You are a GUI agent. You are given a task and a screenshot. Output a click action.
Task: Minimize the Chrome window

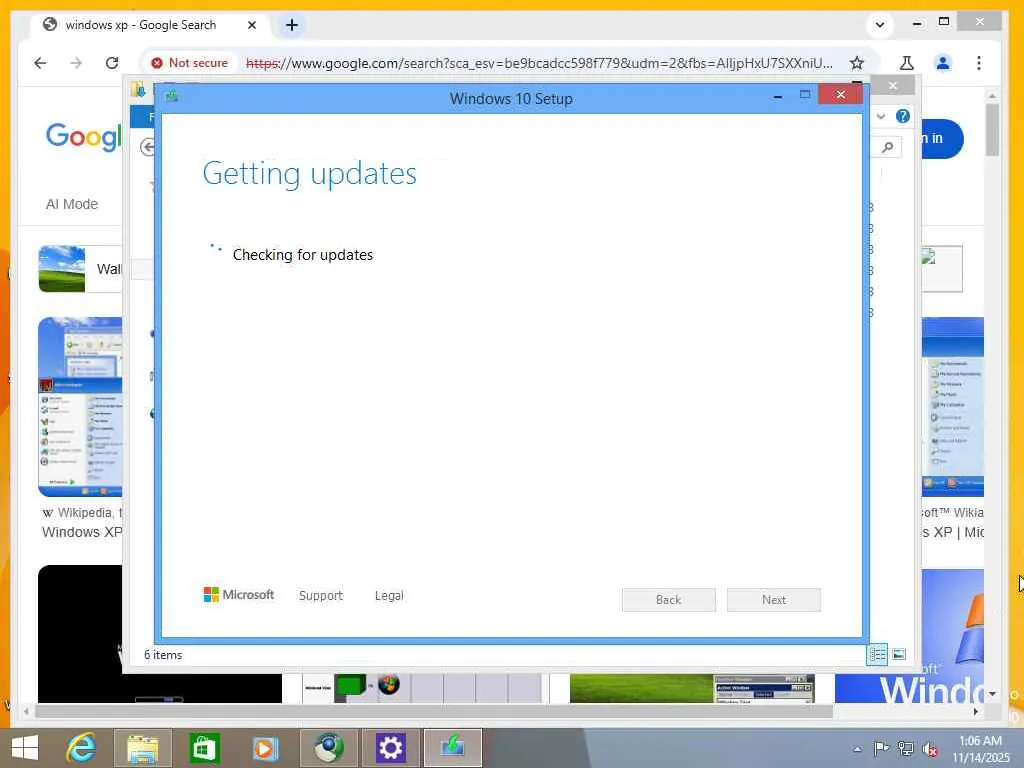pos(917,24)
